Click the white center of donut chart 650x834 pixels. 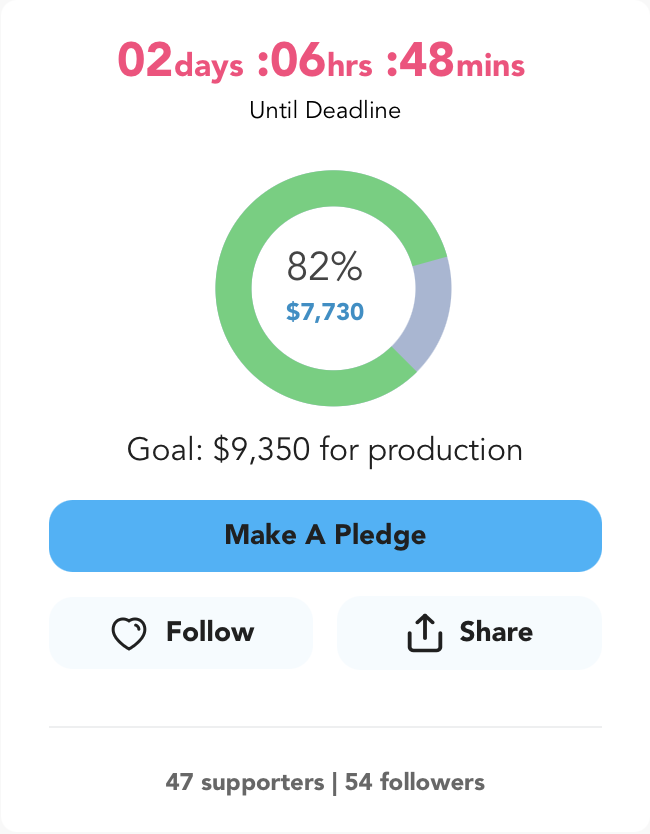tap(333, 340)
